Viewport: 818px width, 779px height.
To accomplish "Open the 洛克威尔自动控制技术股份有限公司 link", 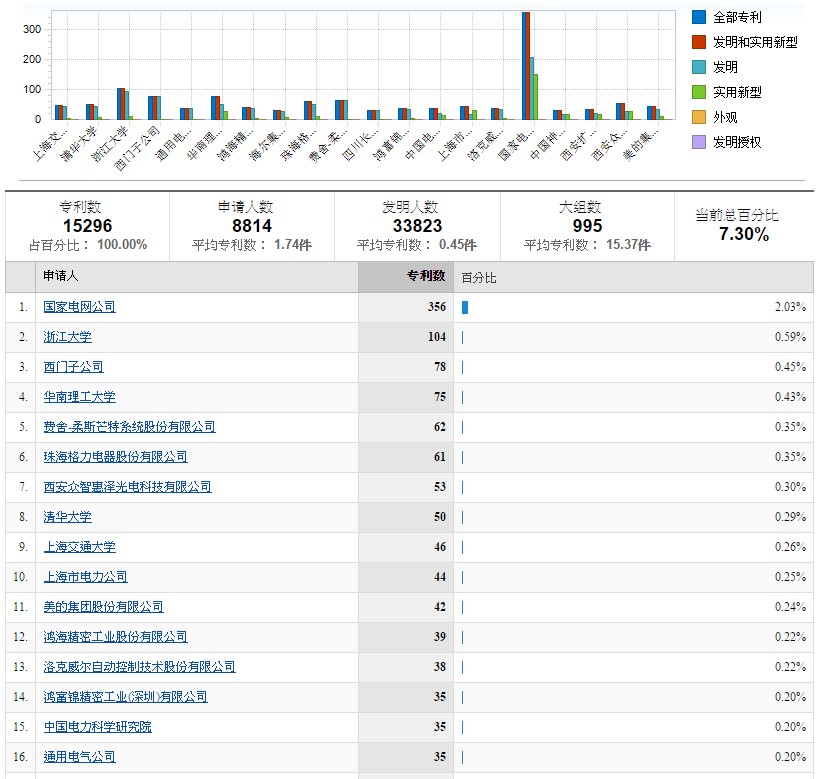I will click(139, 667).
